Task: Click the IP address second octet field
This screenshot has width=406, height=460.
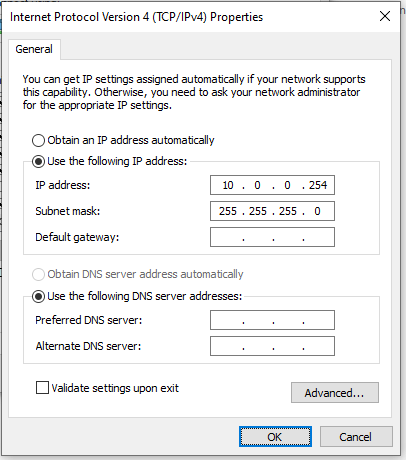Action: pyautogui.click(x=257, y=185)
